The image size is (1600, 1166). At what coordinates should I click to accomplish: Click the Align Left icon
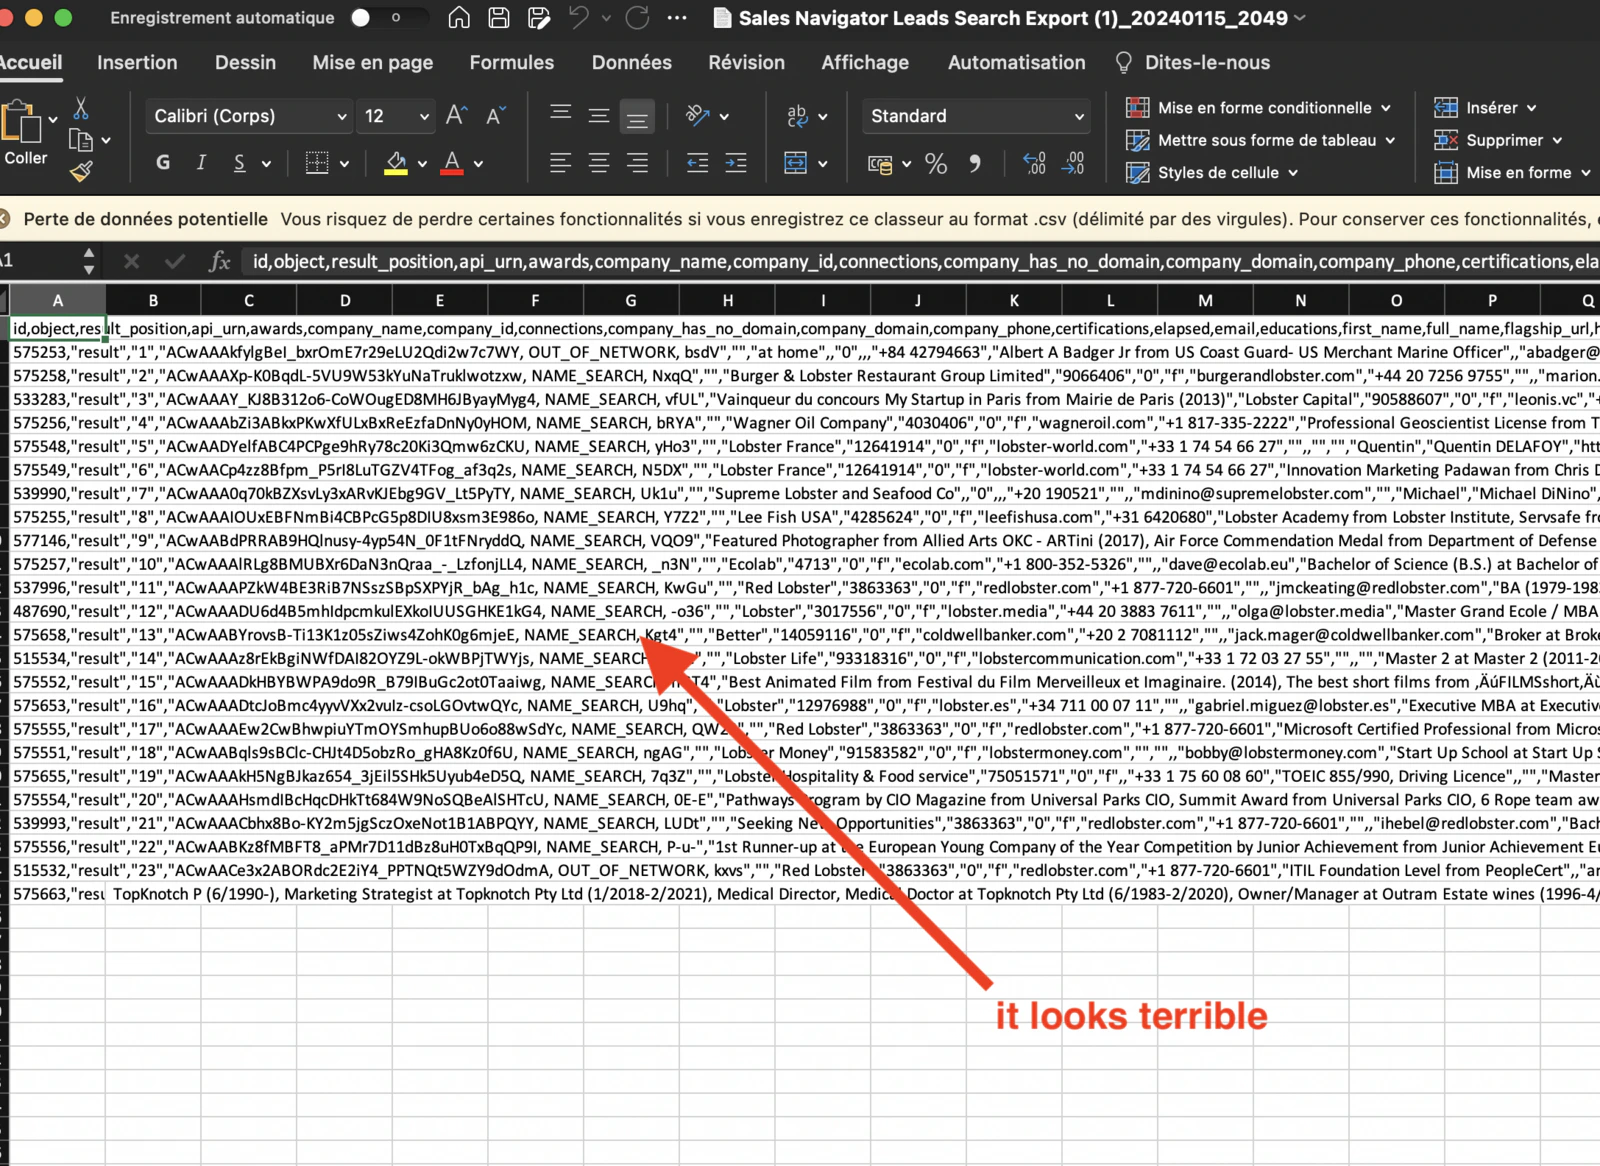[x=561, y=162]
